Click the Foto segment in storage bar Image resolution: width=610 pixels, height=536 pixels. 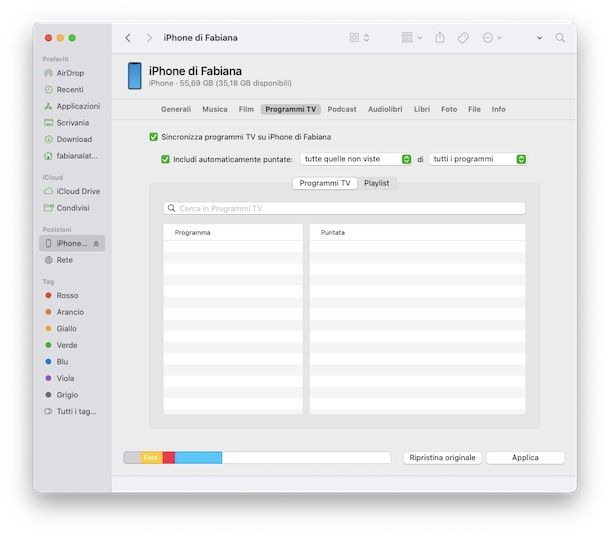(151, 458)
